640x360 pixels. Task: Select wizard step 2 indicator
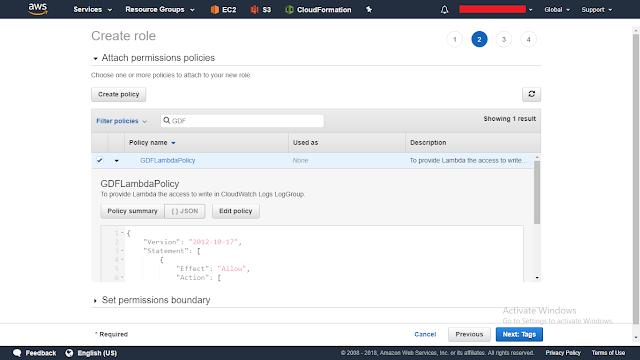(479, 39)
